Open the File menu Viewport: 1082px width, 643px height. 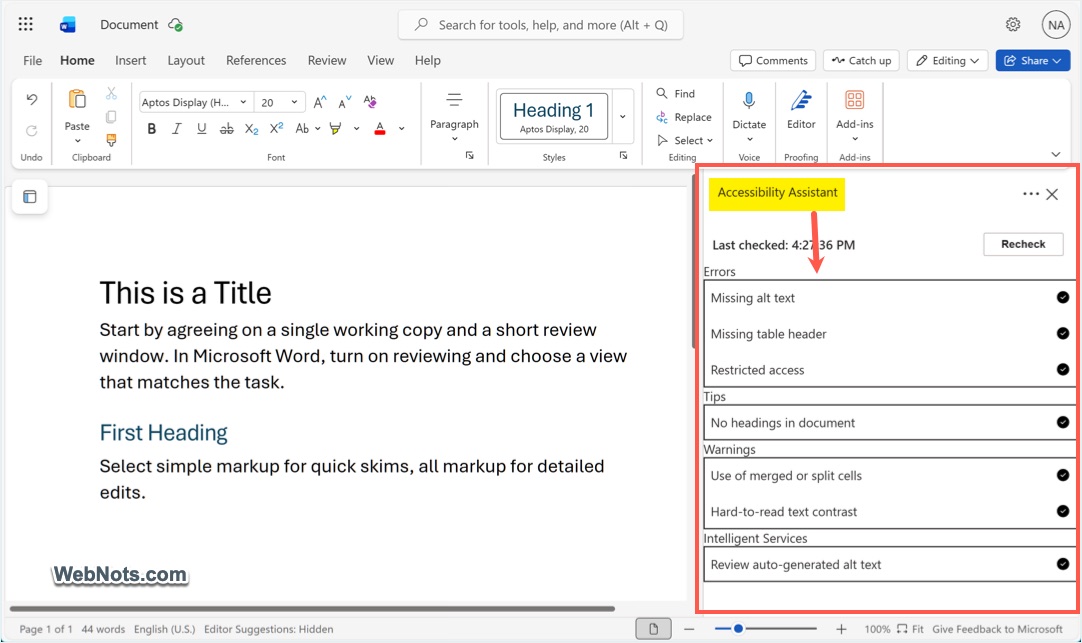point(32,61)
